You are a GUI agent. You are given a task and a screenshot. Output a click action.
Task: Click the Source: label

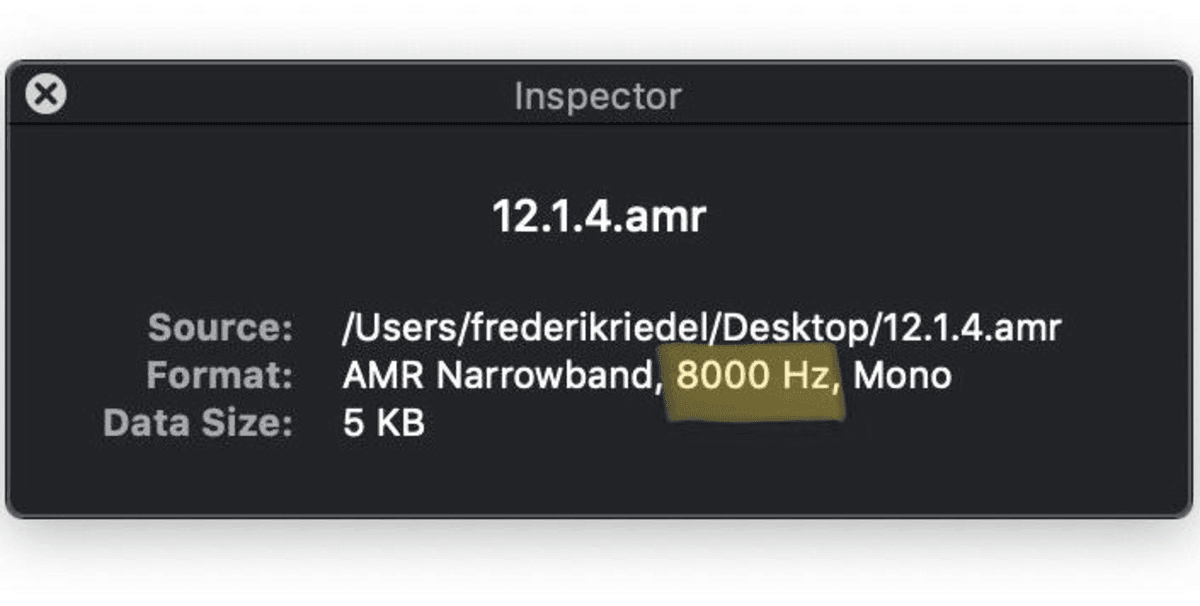[x=221, y=327]
